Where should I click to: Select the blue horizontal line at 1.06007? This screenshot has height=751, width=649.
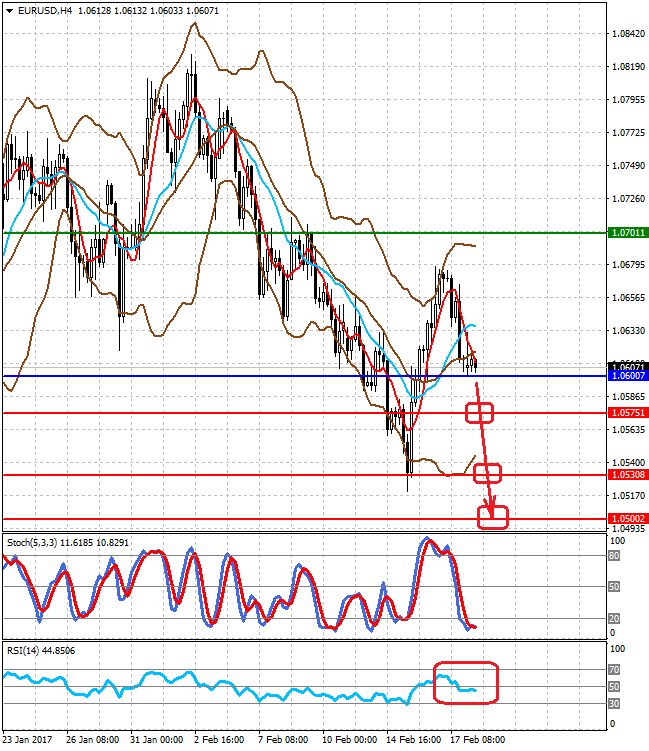pyautogui.click(x=305, y=376)
